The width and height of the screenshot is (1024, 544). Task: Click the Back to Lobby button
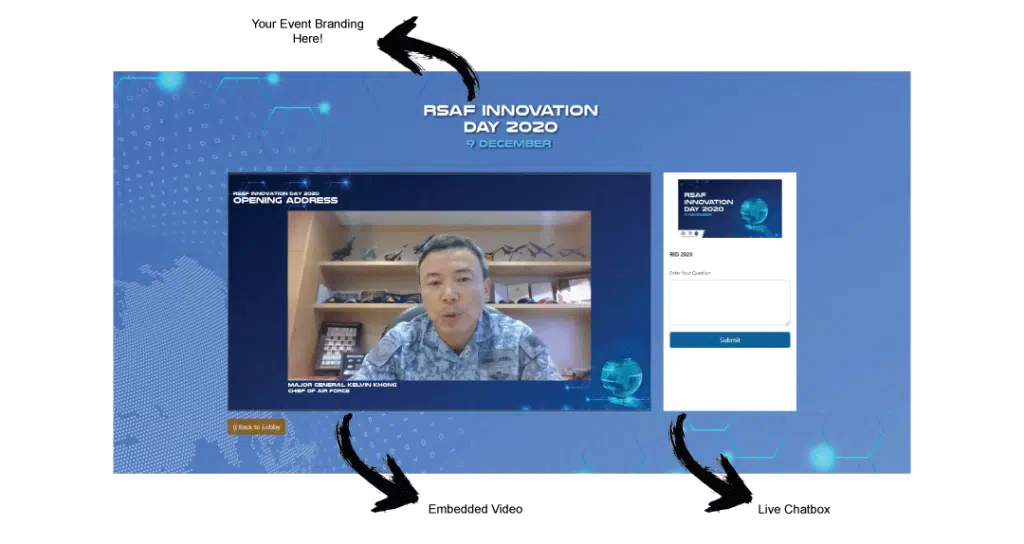pos(257,427)
